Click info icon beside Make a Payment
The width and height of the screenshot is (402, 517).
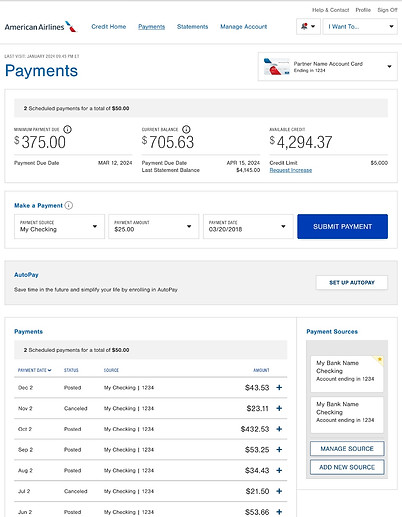coord(68,205)
